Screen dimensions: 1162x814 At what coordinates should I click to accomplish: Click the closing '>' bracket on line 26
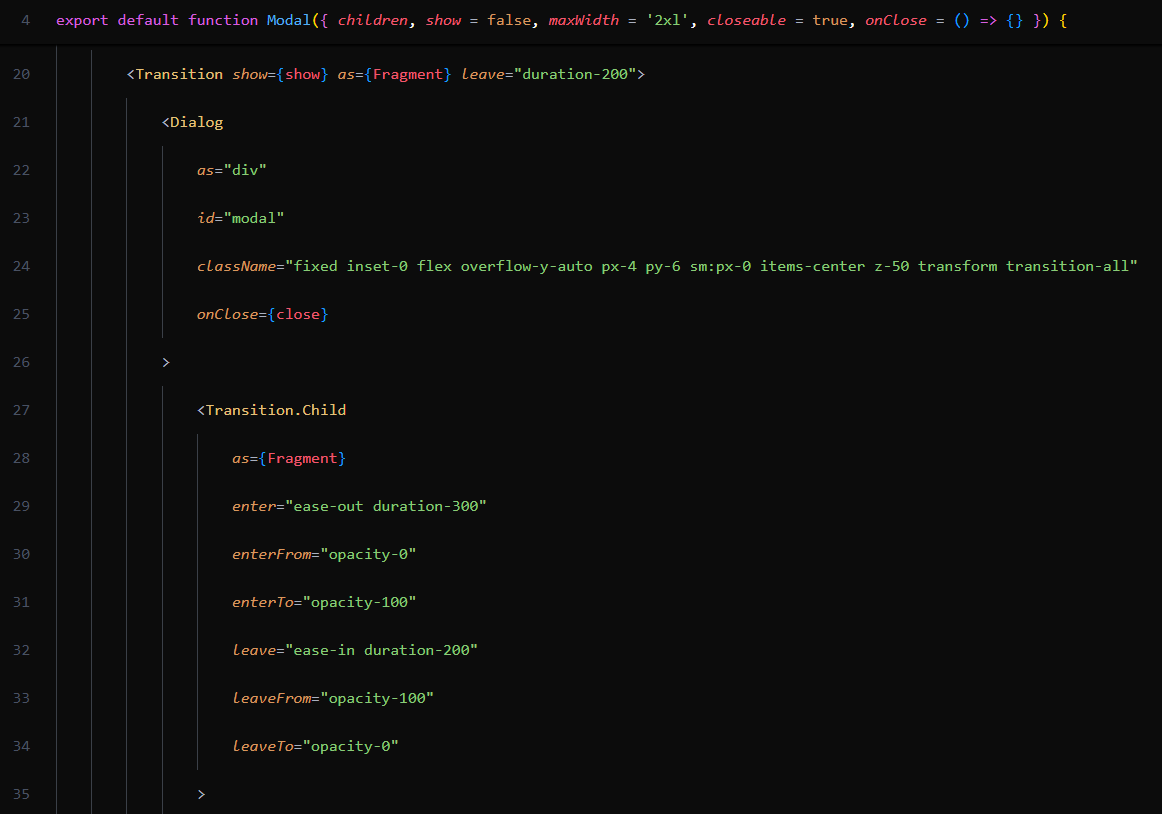(x=166, y=363)
